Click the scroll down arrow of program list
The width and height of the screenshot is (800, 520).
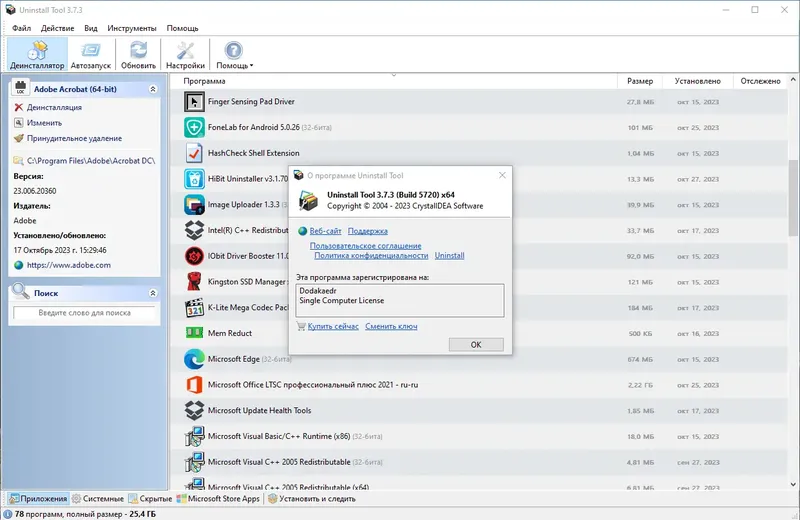[793, 484]
